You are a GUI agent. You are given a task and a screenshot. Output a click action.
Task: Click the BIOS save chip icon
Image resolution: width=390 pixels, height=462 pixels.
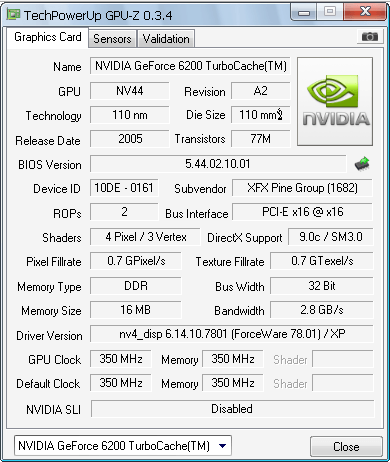362,164
